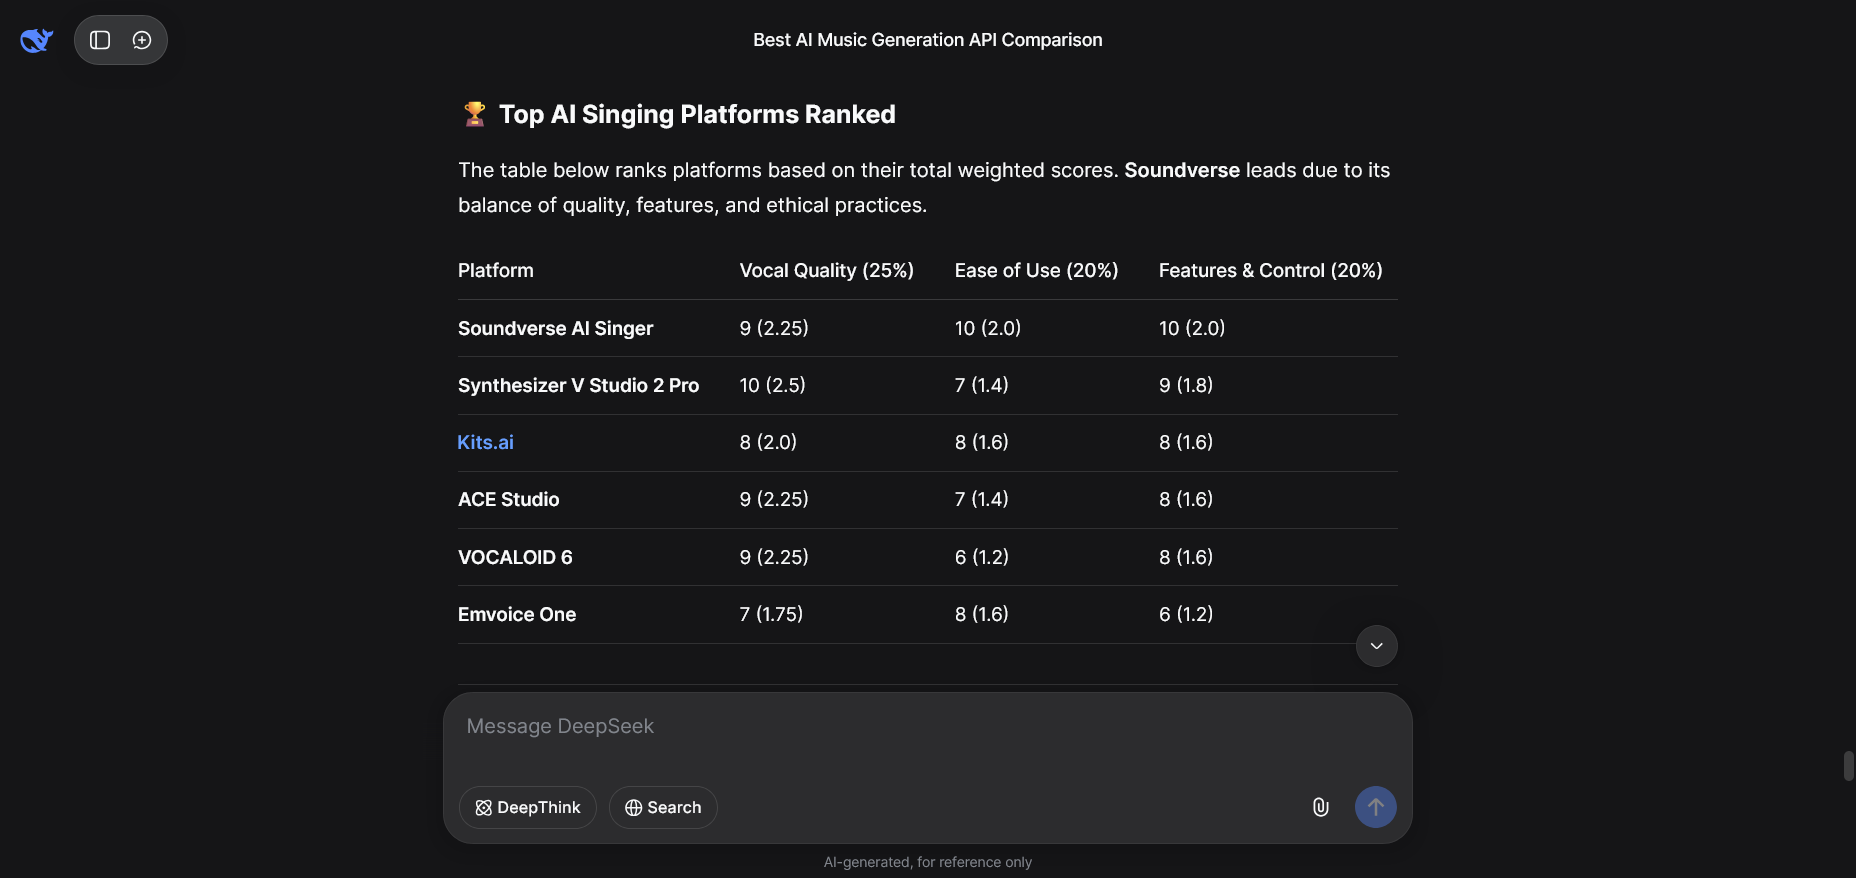This screenshot has width=1856, height=878.
Task: Open the Kits.ai link
Action: pyautogui.click(x=486, y=442)
